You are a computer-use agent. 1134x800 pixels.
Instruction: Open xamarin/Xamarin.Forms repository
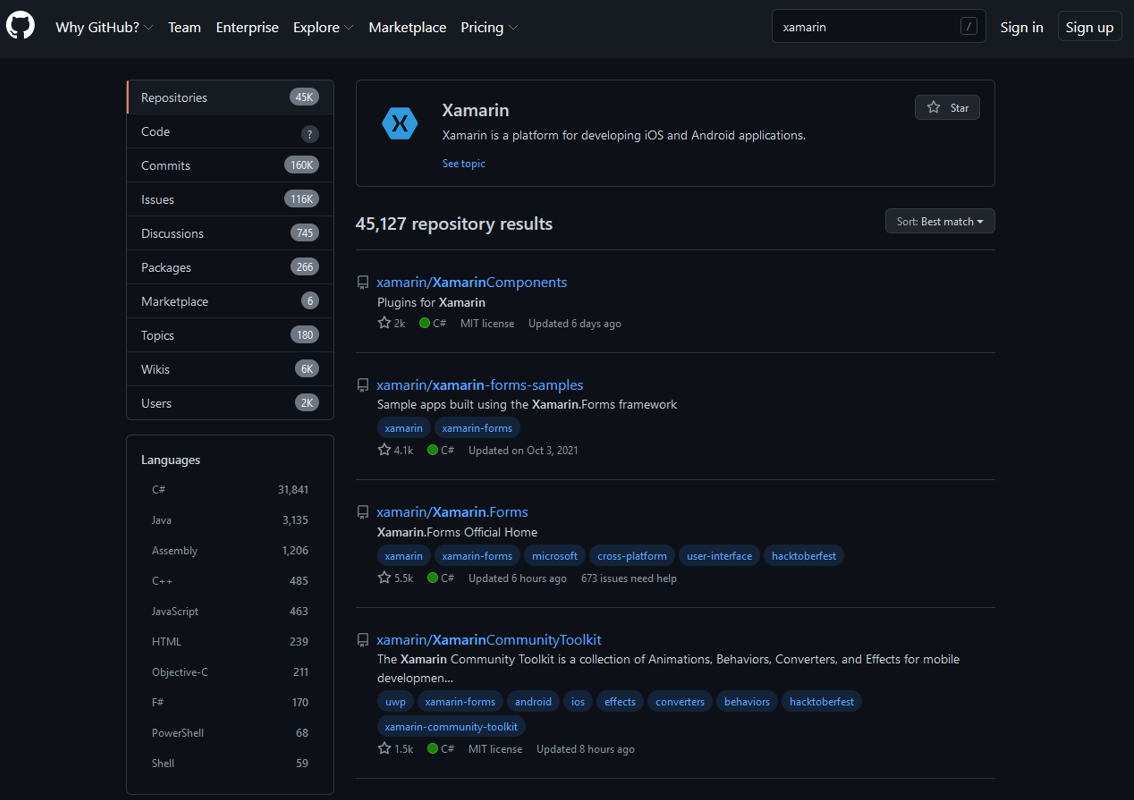coord(452,512)
